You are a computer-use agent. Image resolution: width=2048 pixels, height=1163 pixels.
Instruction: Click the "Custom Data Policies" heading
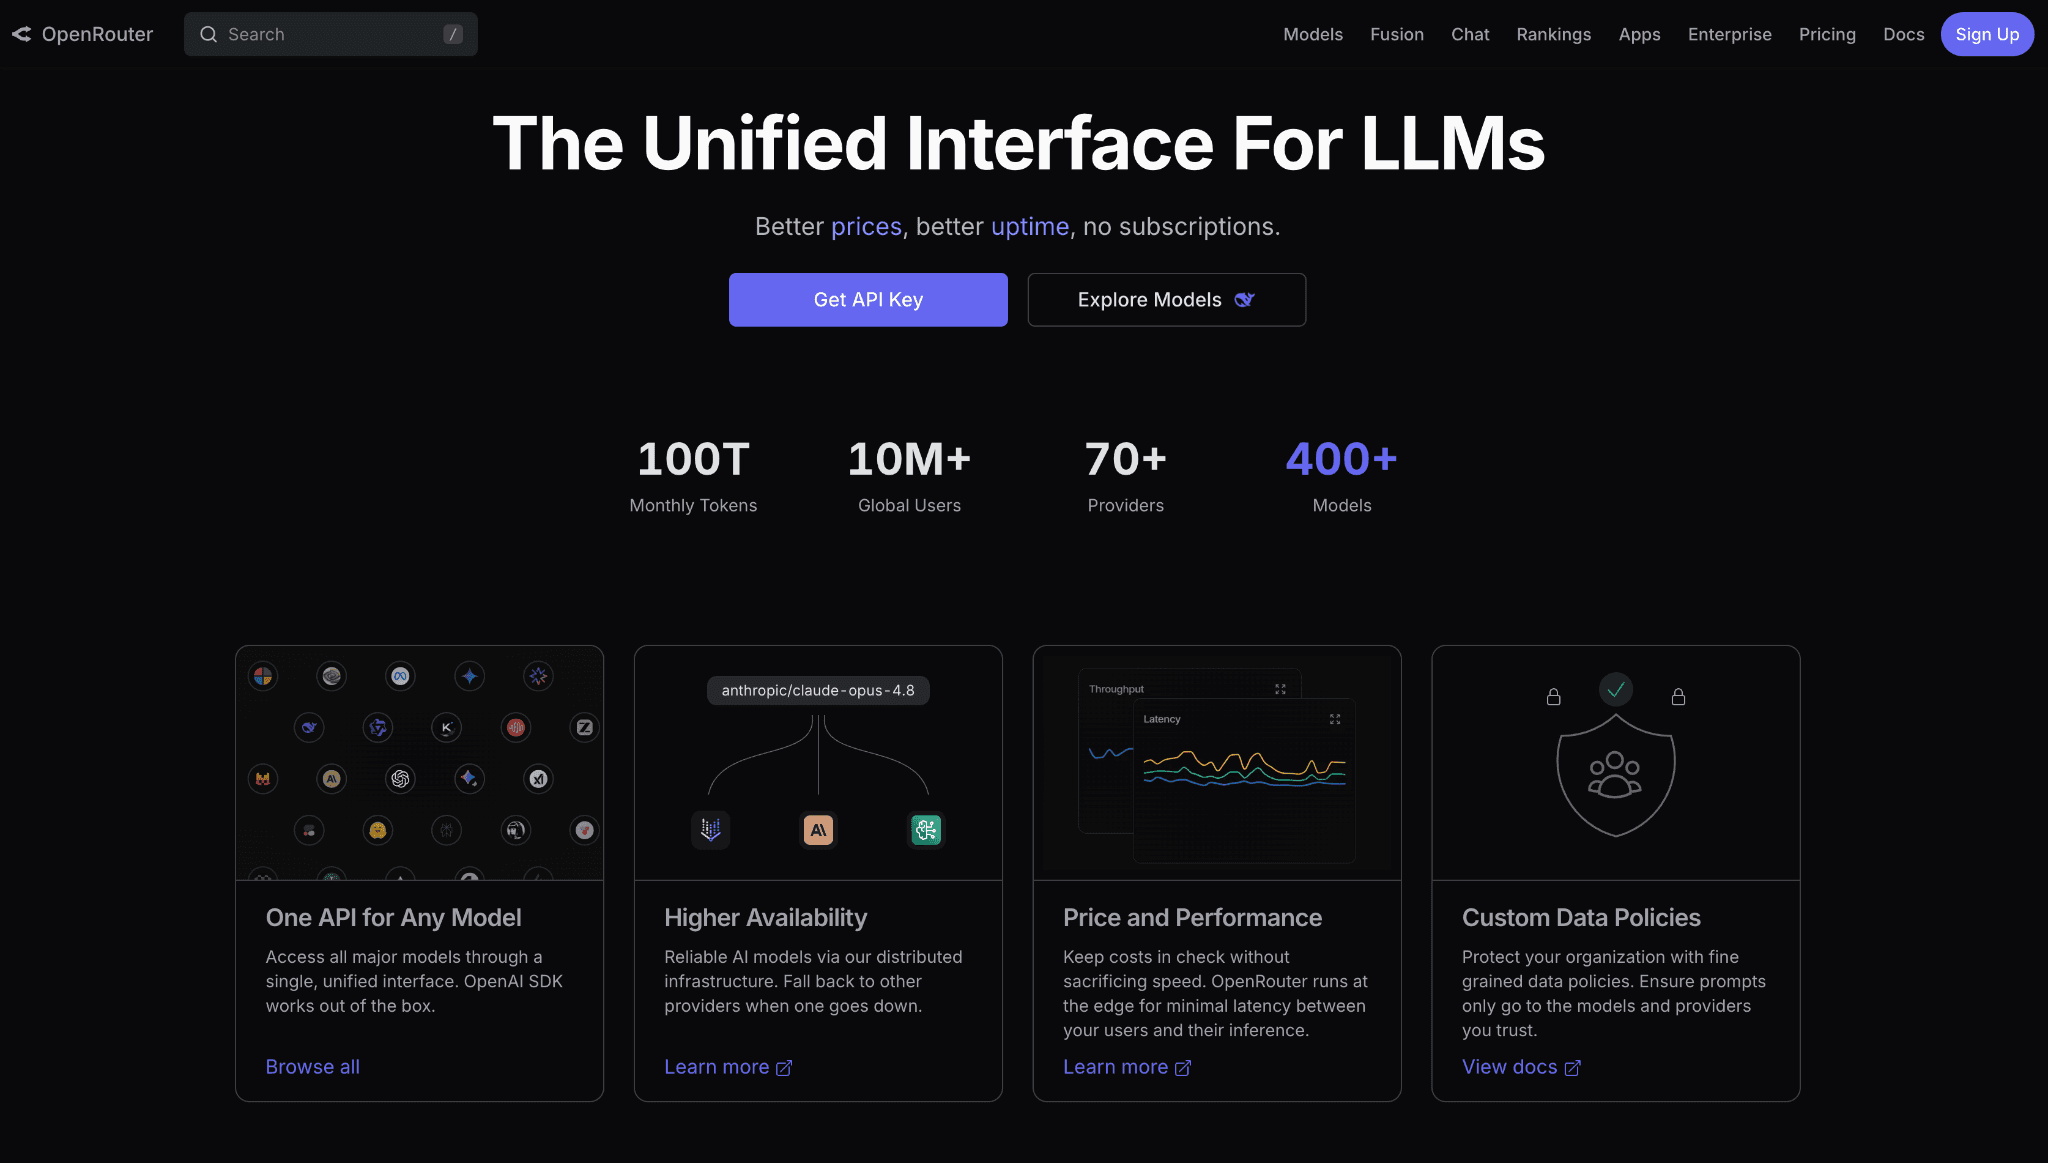pos(1581,918)
